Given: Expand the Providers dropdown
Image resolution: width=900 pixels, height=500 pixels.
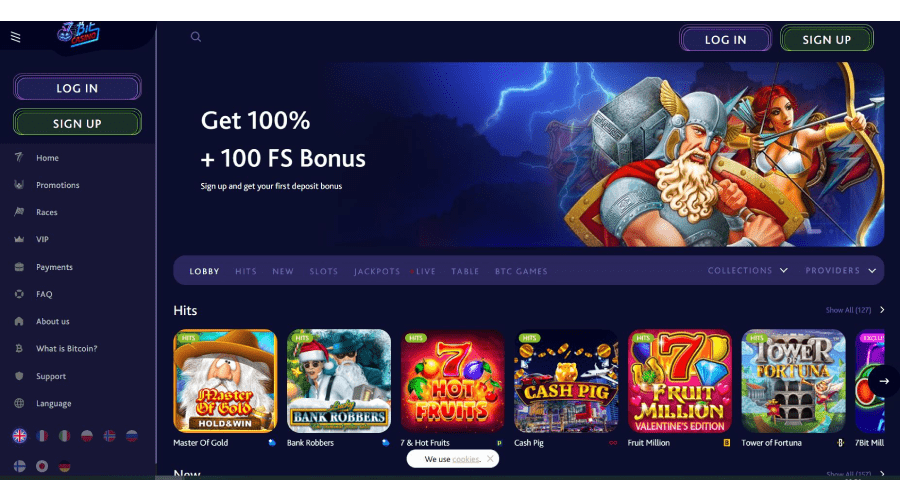Looking at the screenshot, I should click(x=840, y=270).
